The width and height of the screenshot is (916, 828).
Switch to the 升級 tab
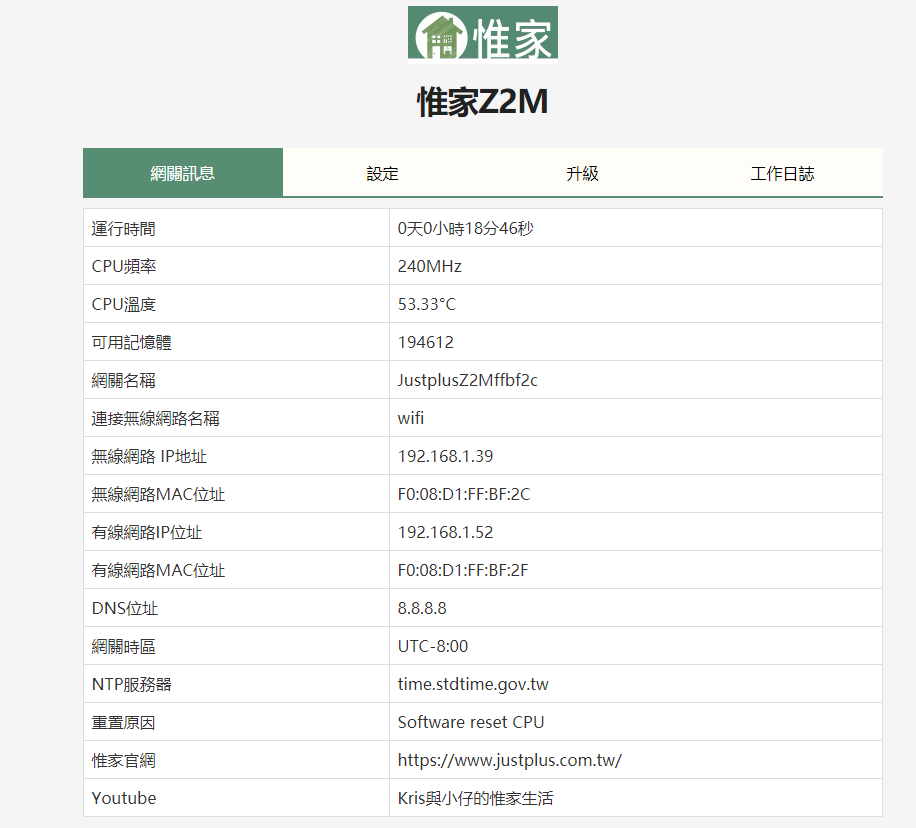coord(582,173)
